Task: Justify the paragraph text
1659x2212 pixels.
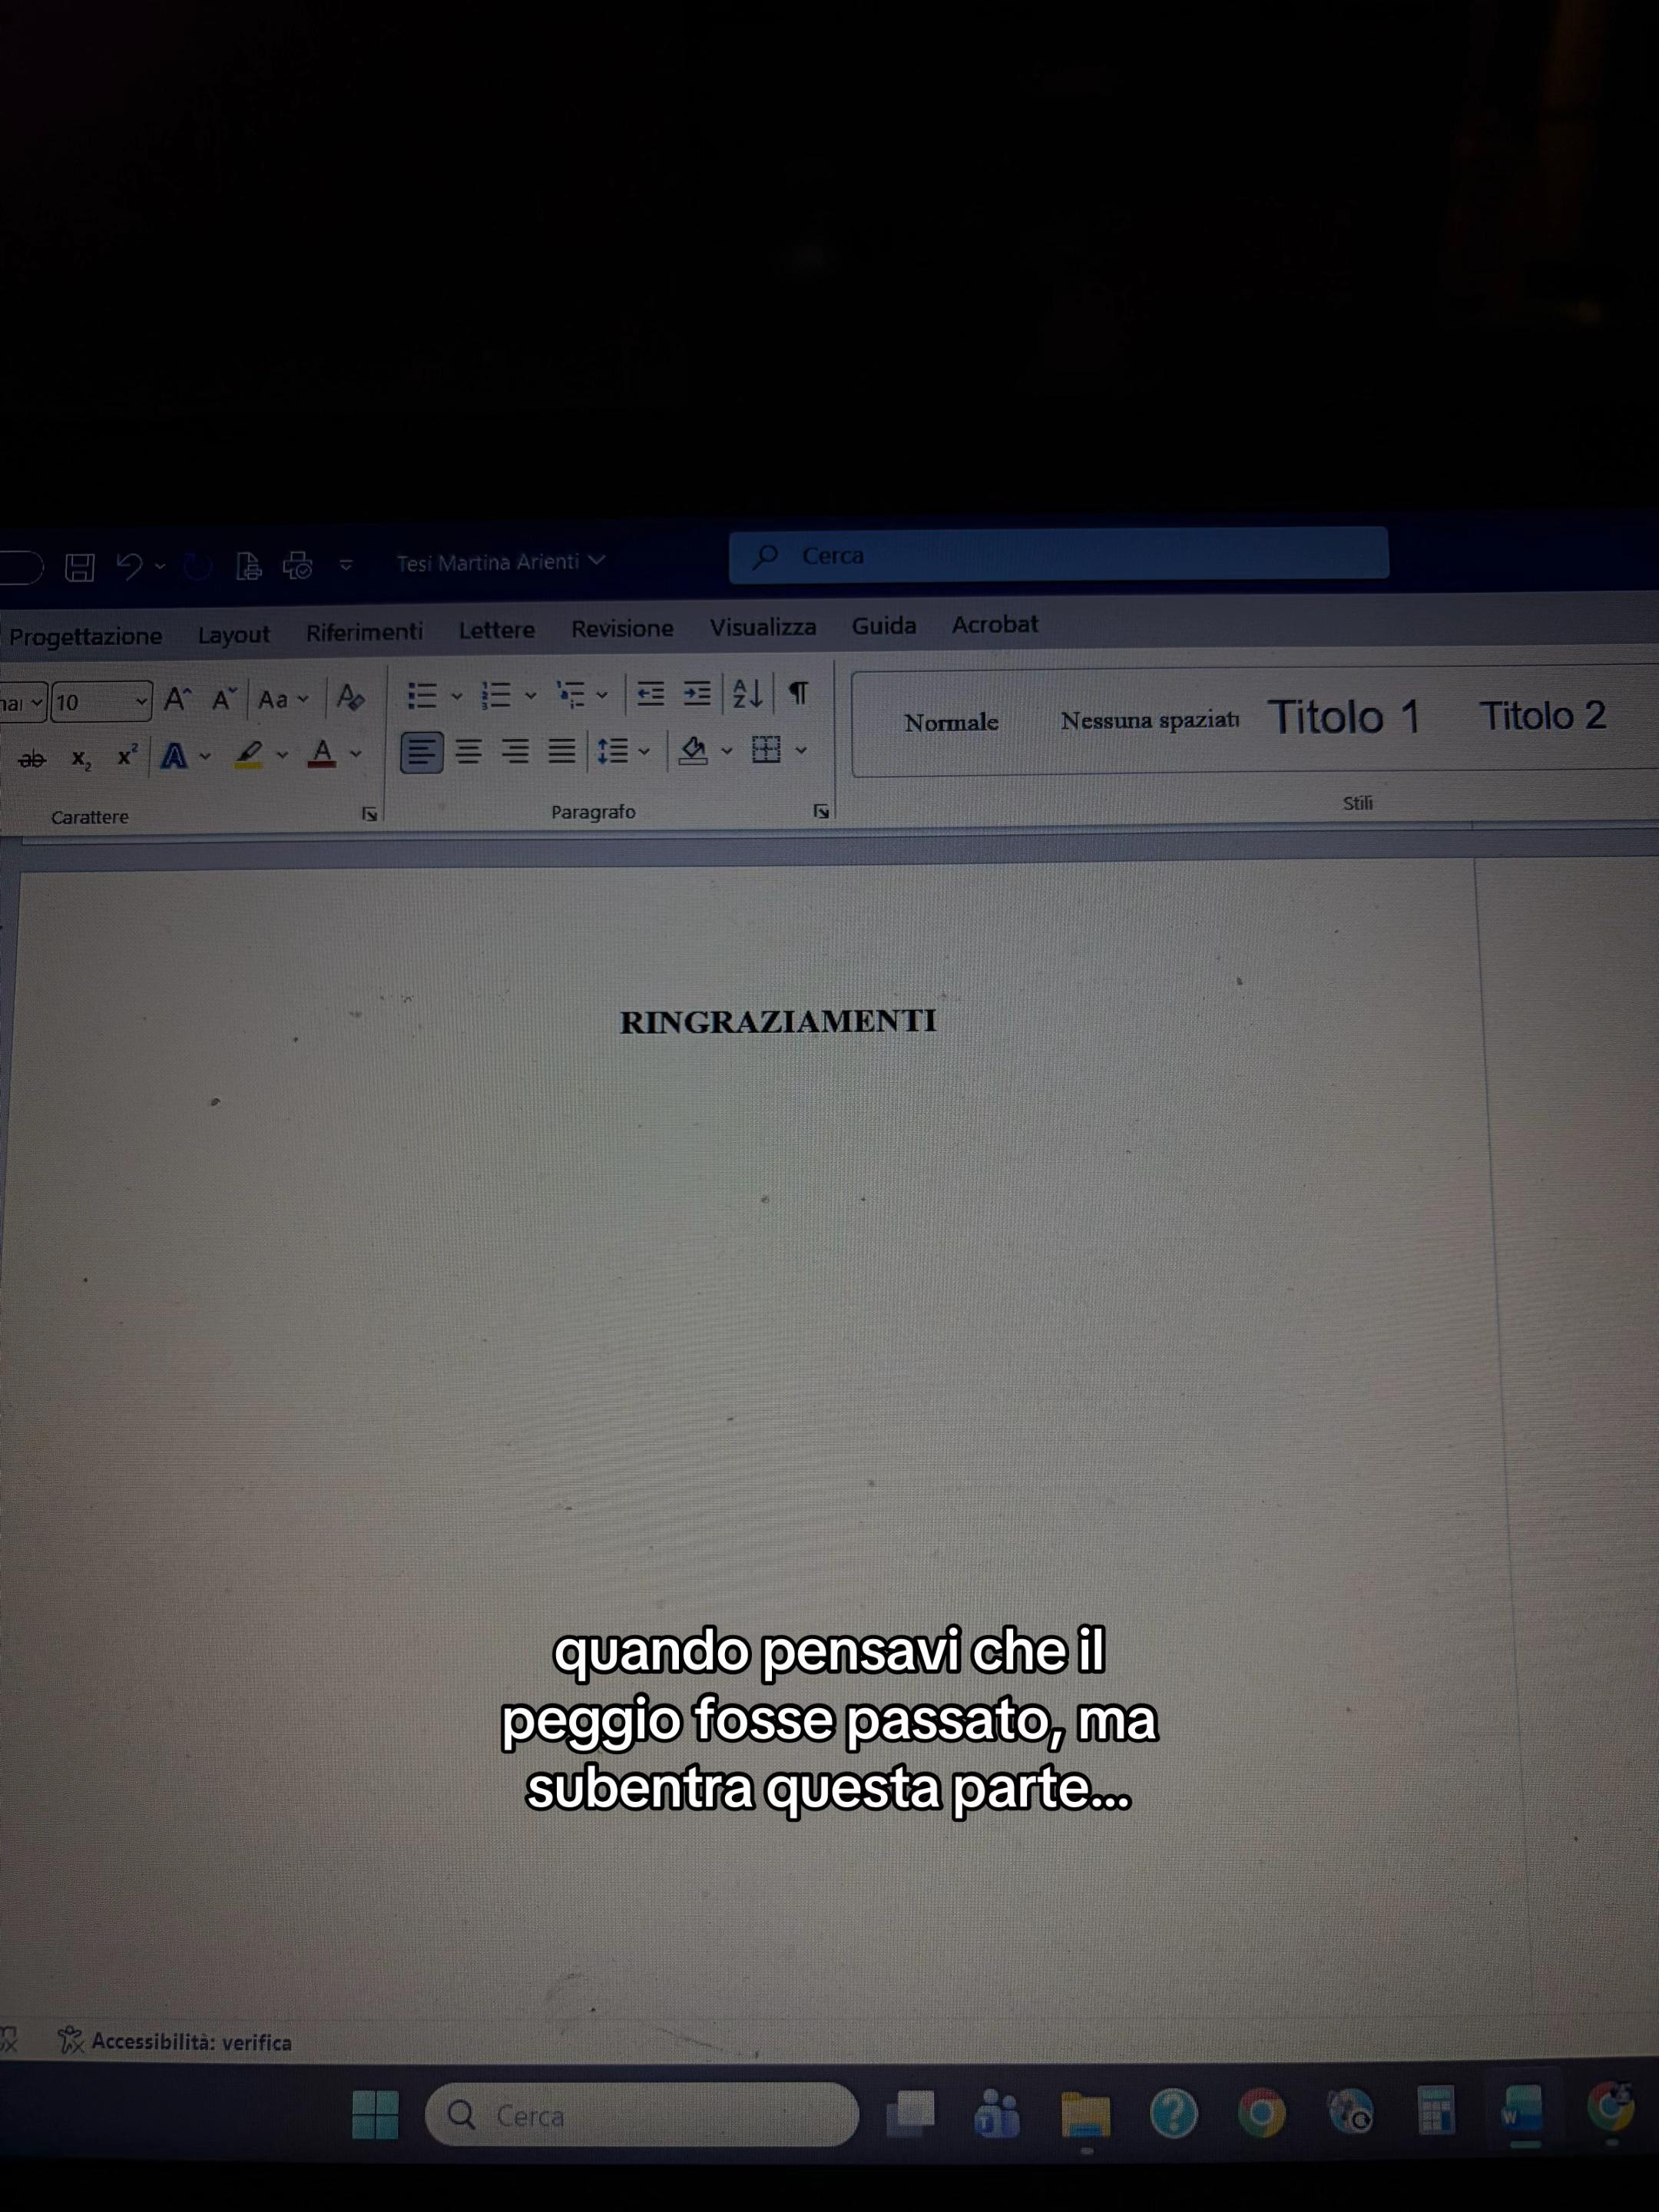Action: [562, 750]
